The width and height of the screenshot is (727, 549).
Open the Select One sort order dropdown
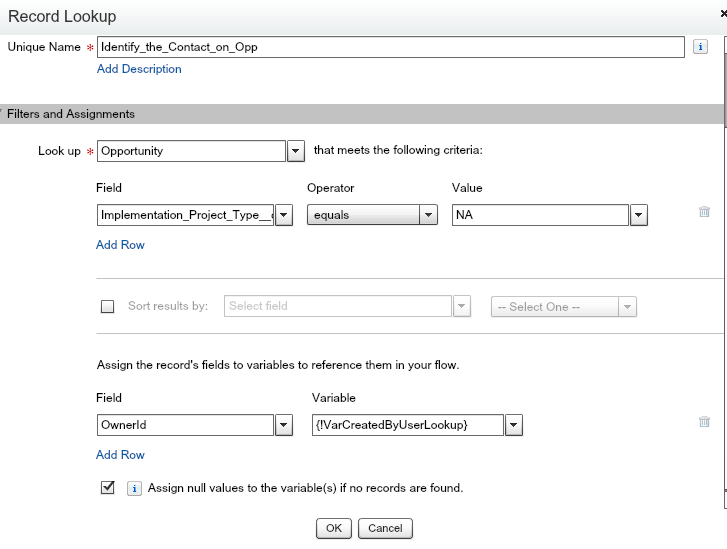pyautogui.click(x=628, y=307)
